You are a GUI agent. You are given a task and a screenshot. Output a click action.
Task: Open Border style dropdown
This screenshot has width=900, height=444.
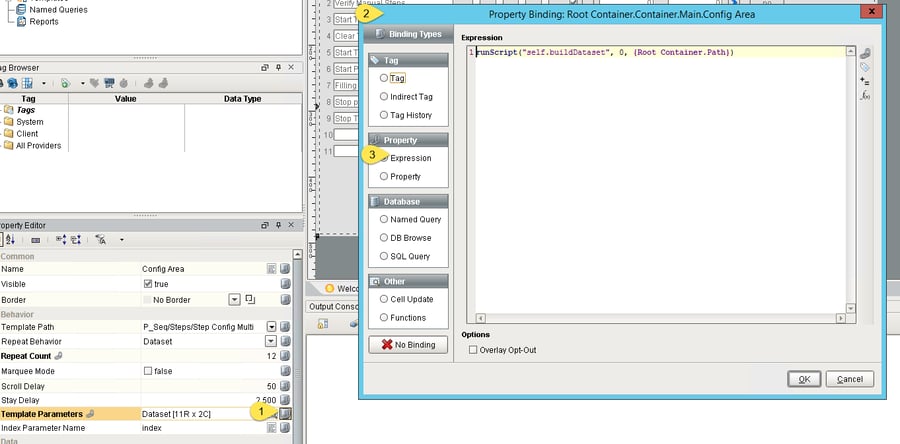coord(234,299)
